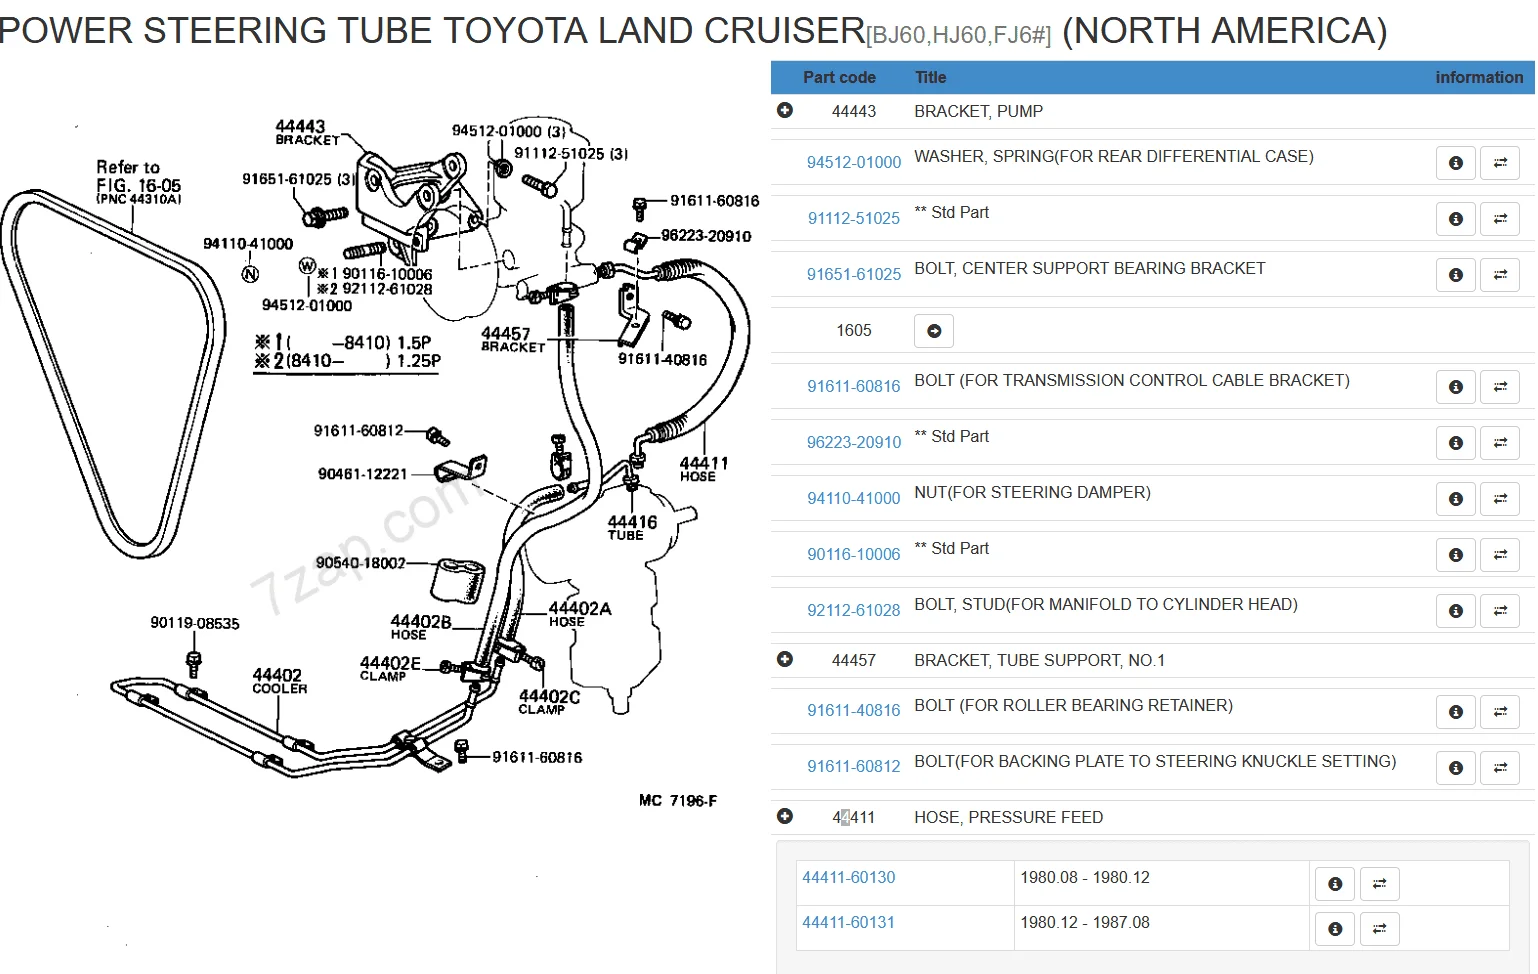The height and width of the screenshot is (974, 1538).
Task: Click 90461-12221 label in diagram
Action: [362, 473]
